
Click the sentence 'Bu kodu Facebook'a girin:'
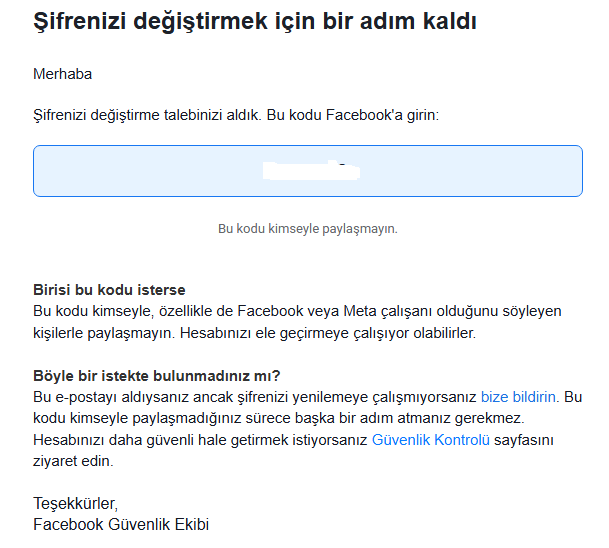pos(353,115)
